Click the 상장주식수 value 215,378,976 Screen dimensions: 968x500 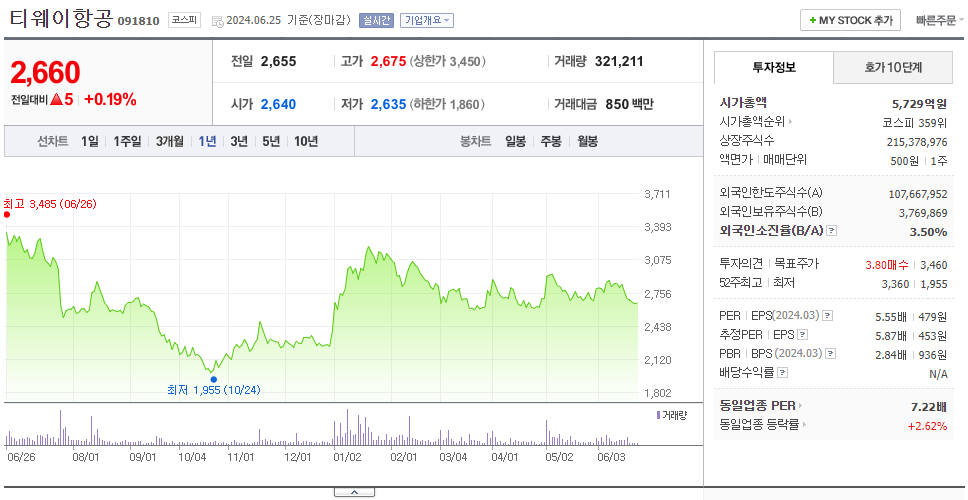point(917,142)
